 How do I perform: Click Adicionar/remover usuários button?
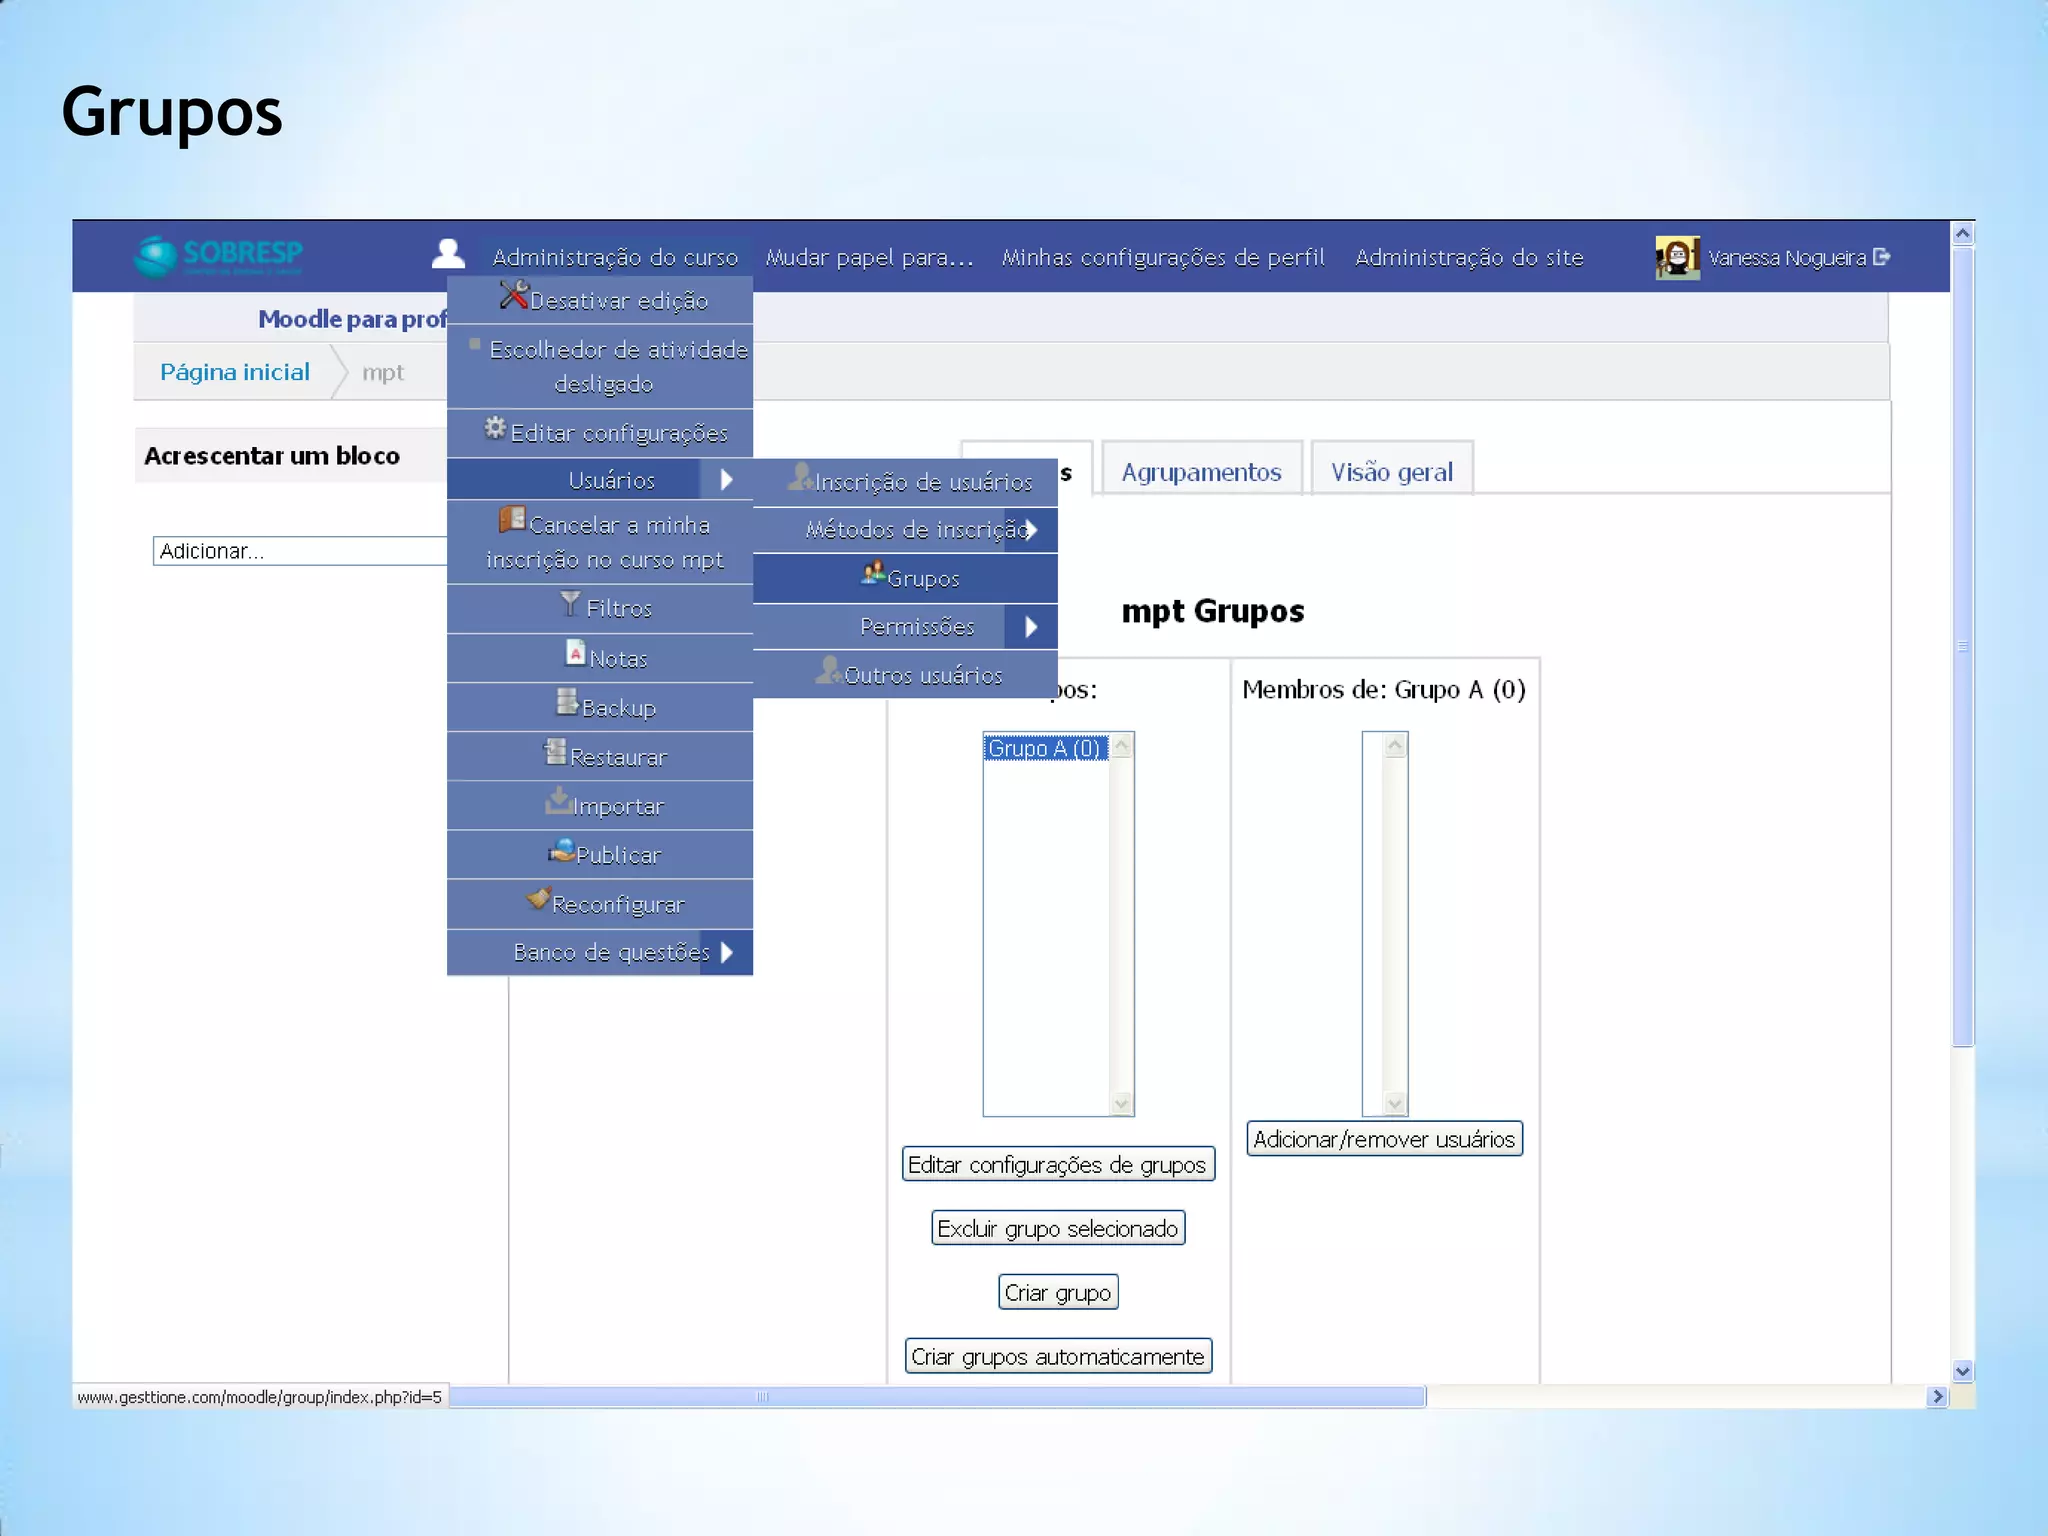point(1384,1139)
